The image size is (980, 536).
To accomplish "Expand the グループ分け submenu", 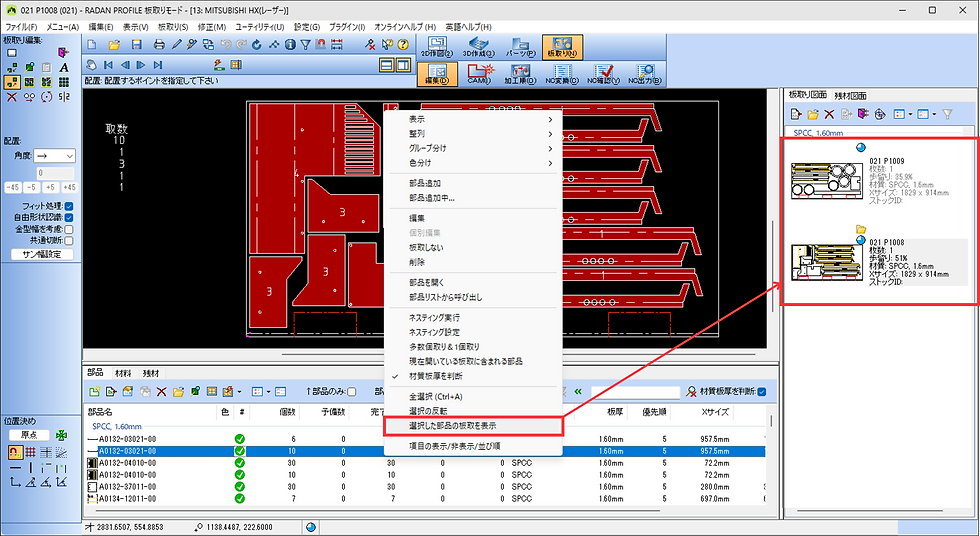I will (473, 148).
